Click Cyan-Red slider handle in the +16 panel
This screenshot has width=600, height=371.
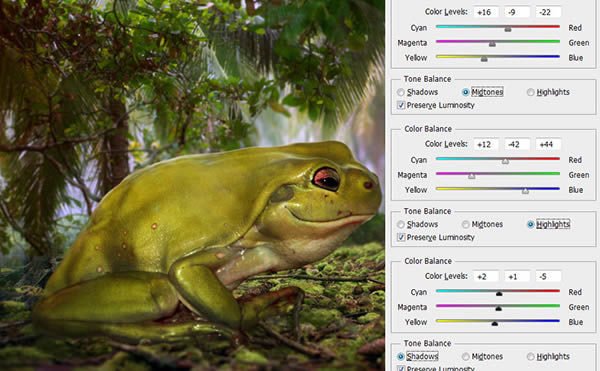[x=508, y=29]
